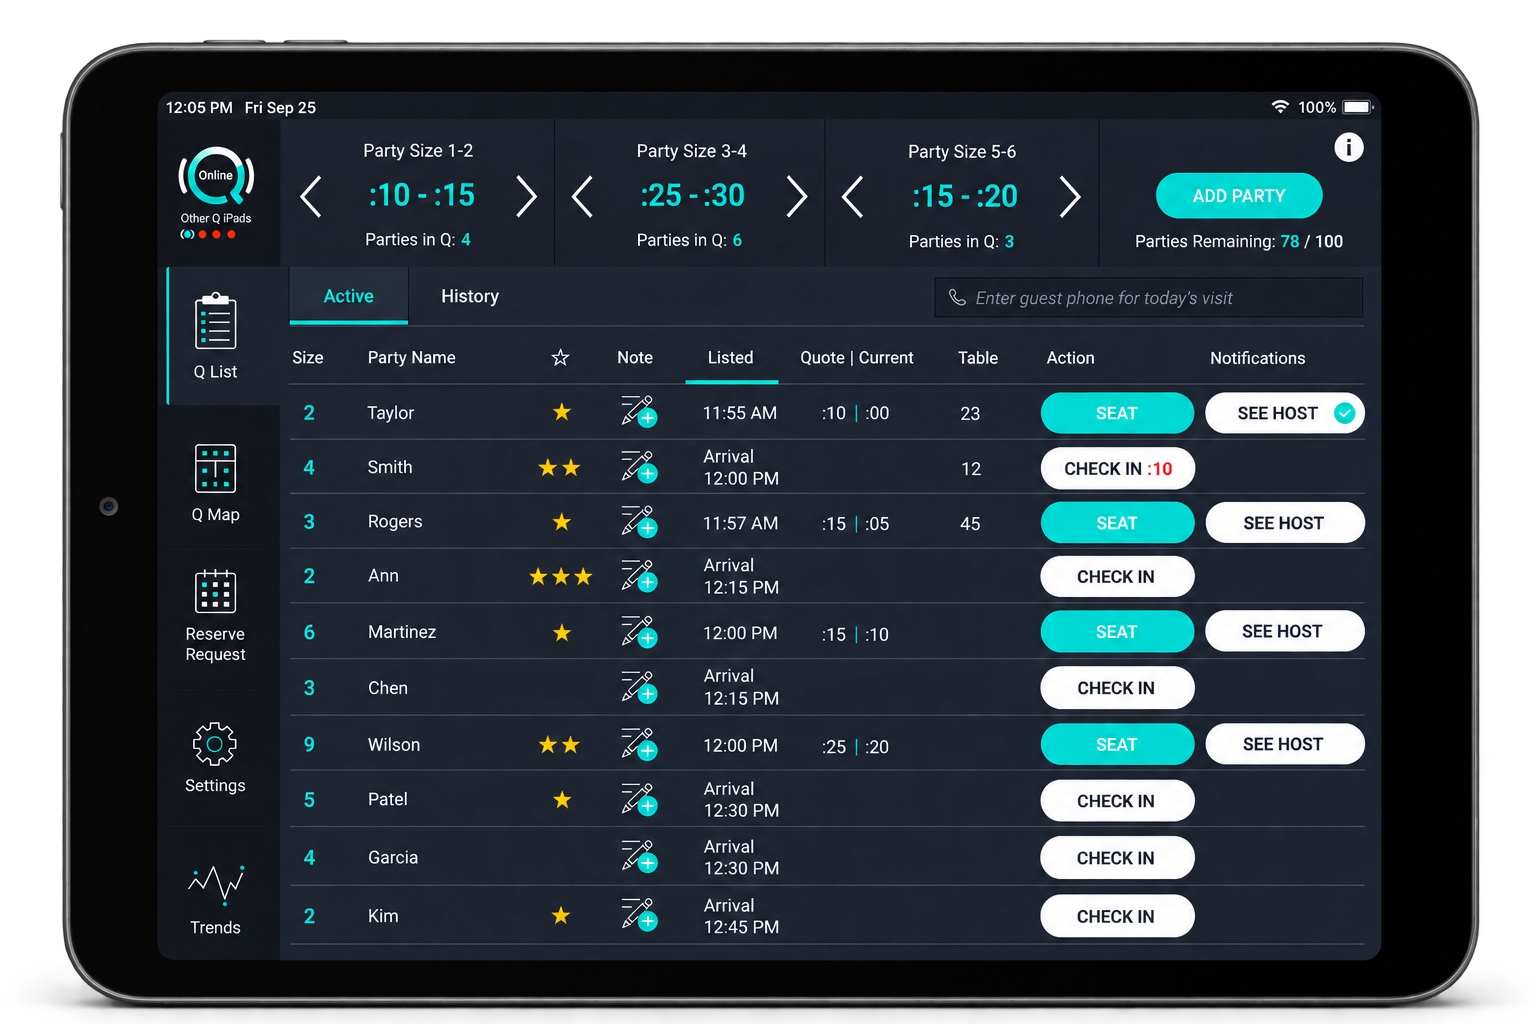Toggle See Host notification for Rogers
Image resolution: width=1536 pixels, height=1024 pixels.
1284,523
